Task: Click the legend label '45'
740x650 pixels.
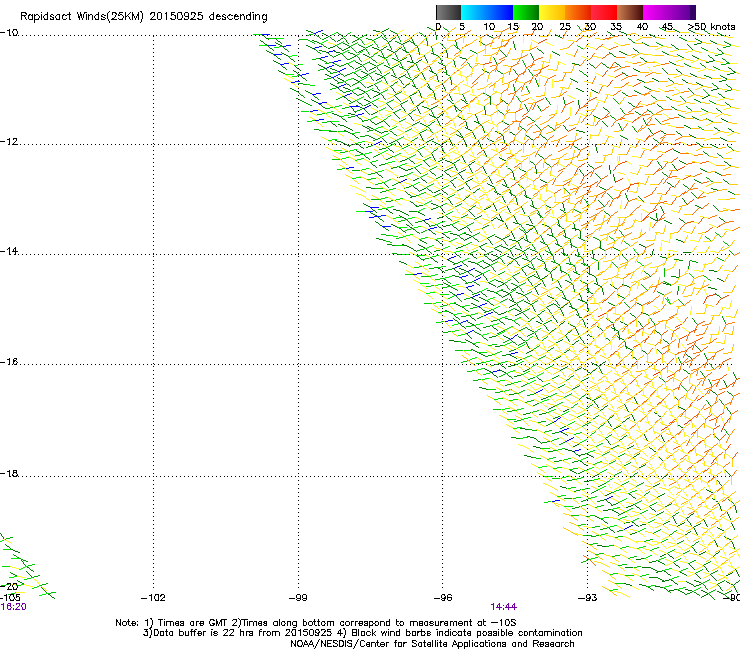Action: pyautogui.click(x=667, y=27)
